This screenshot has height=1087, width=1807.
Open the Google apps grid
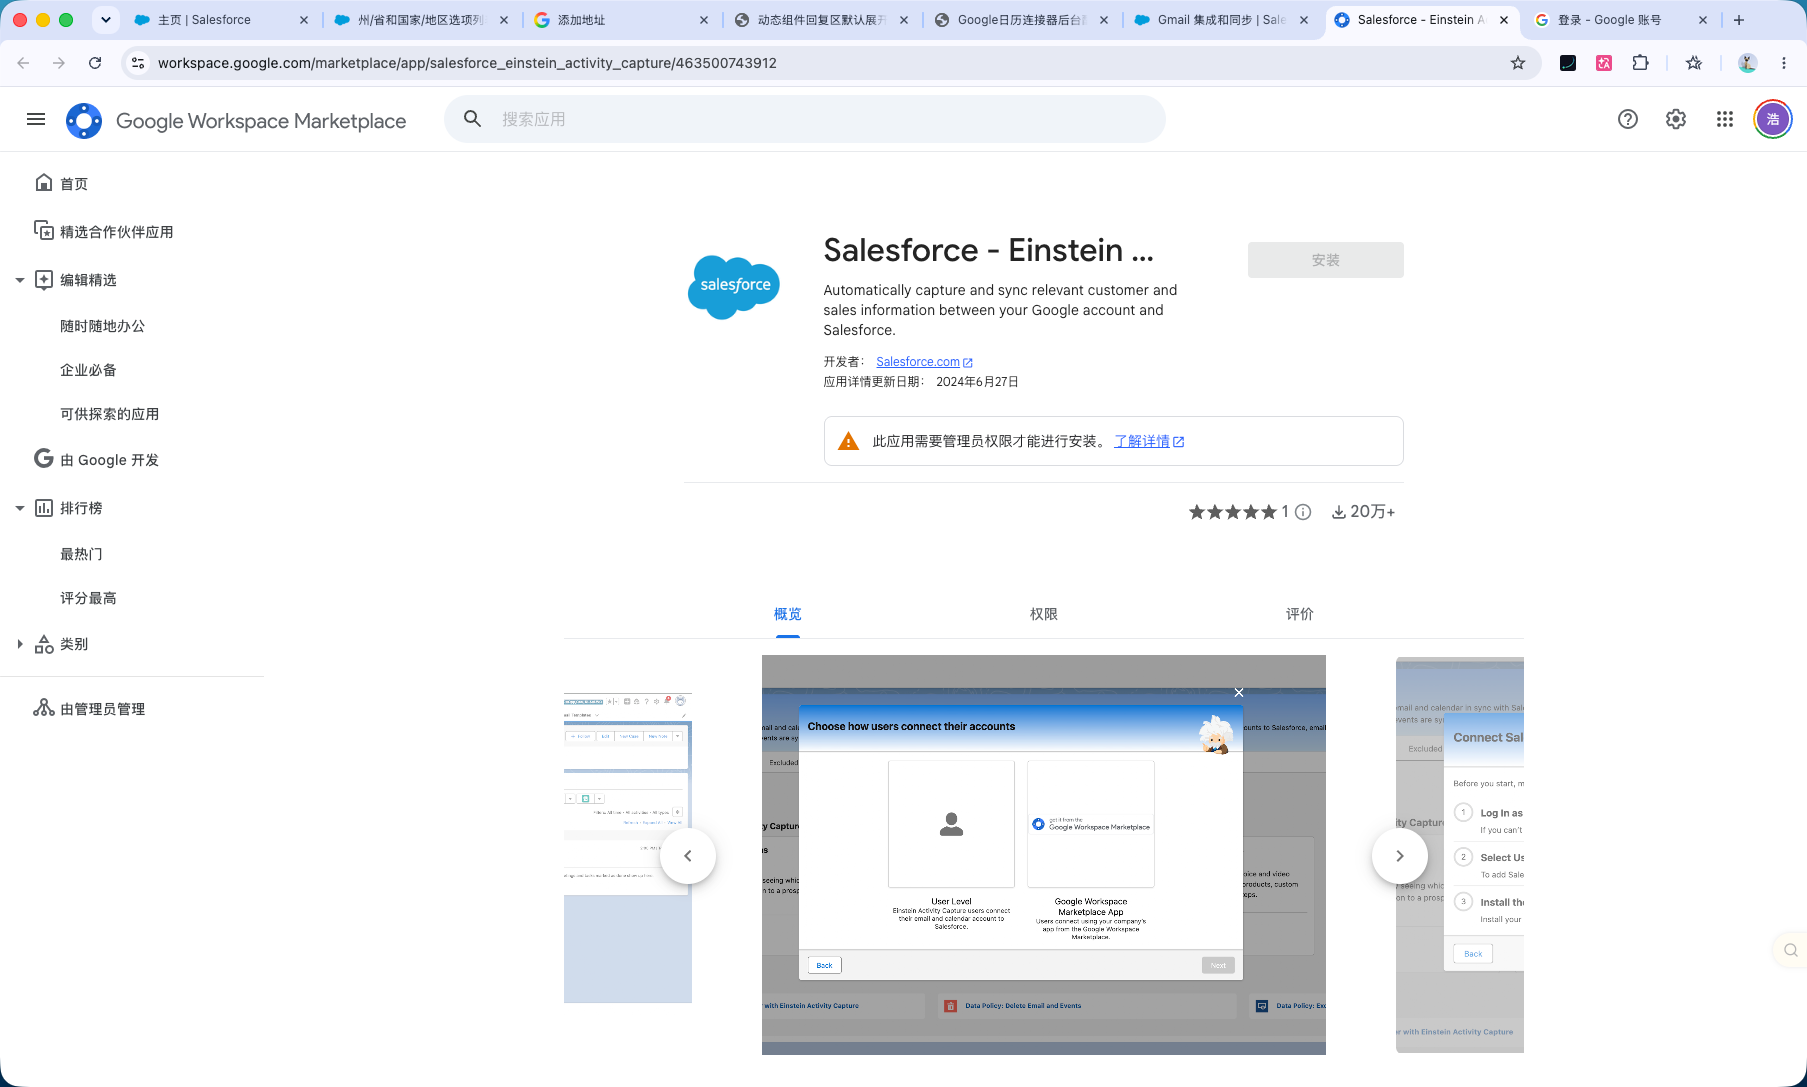[1725, 120]
